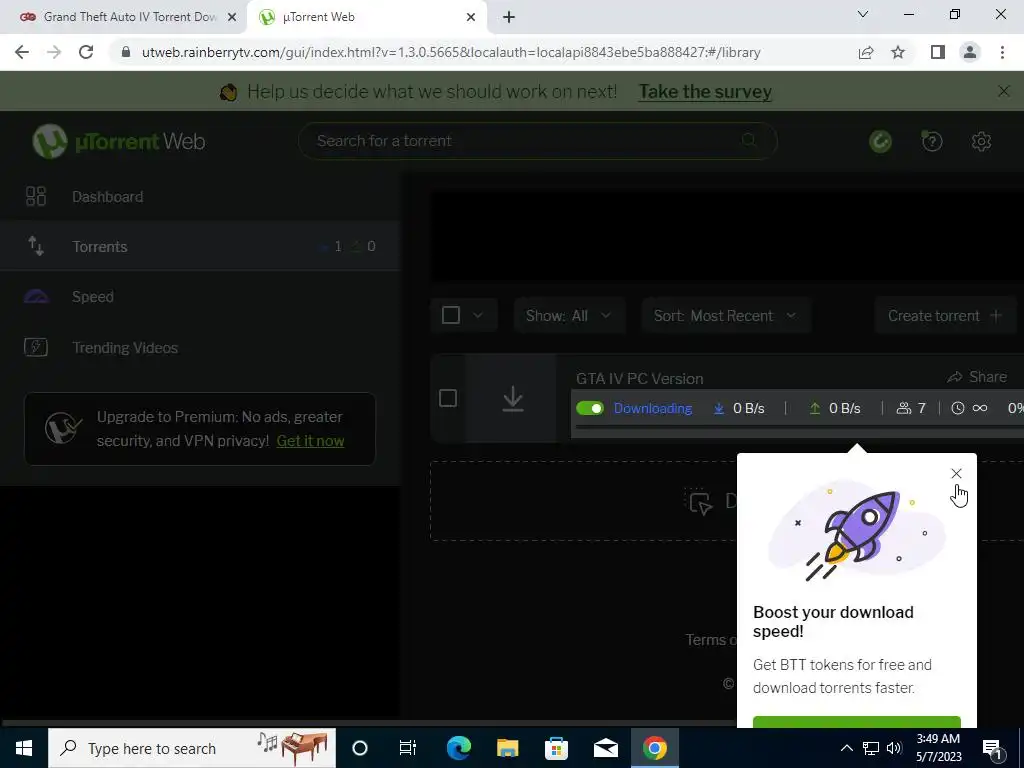The image size is (1024, 768).
Task: Click the peers icon showing 7
Action: click(x=903, y=408)
